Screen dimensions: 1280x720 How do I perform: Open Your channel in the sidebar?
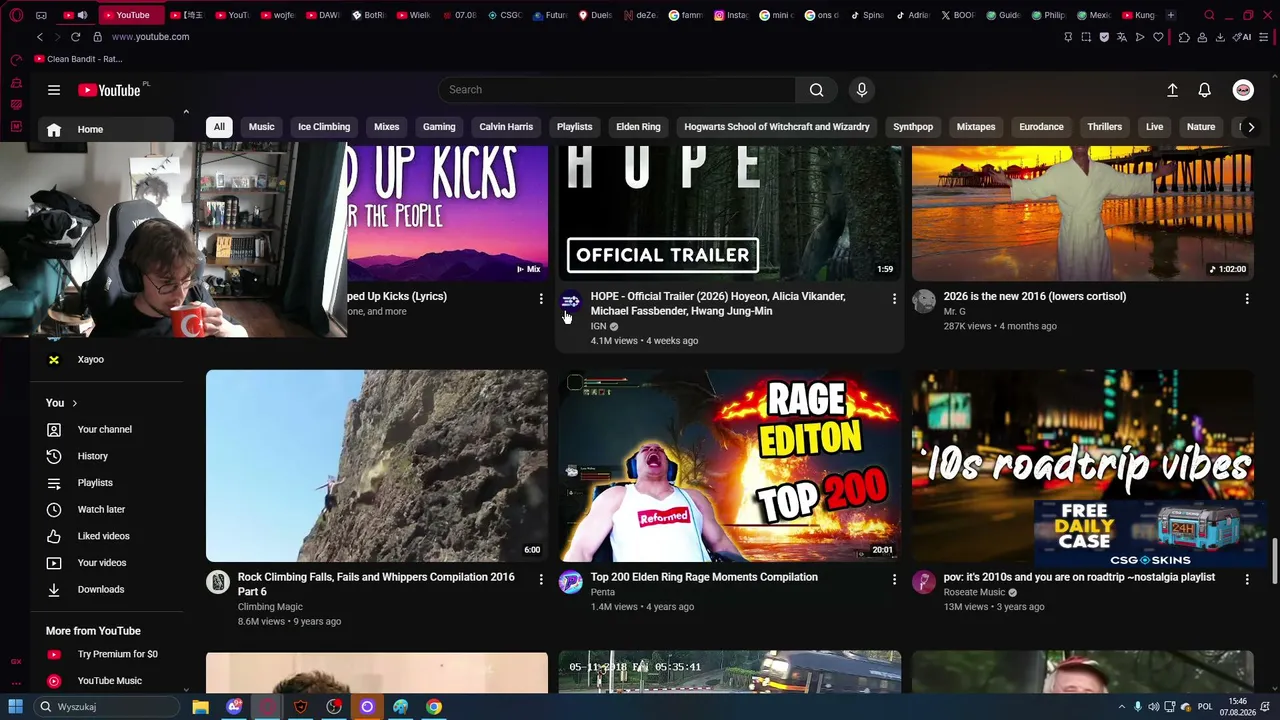click(x=107, y=430)
